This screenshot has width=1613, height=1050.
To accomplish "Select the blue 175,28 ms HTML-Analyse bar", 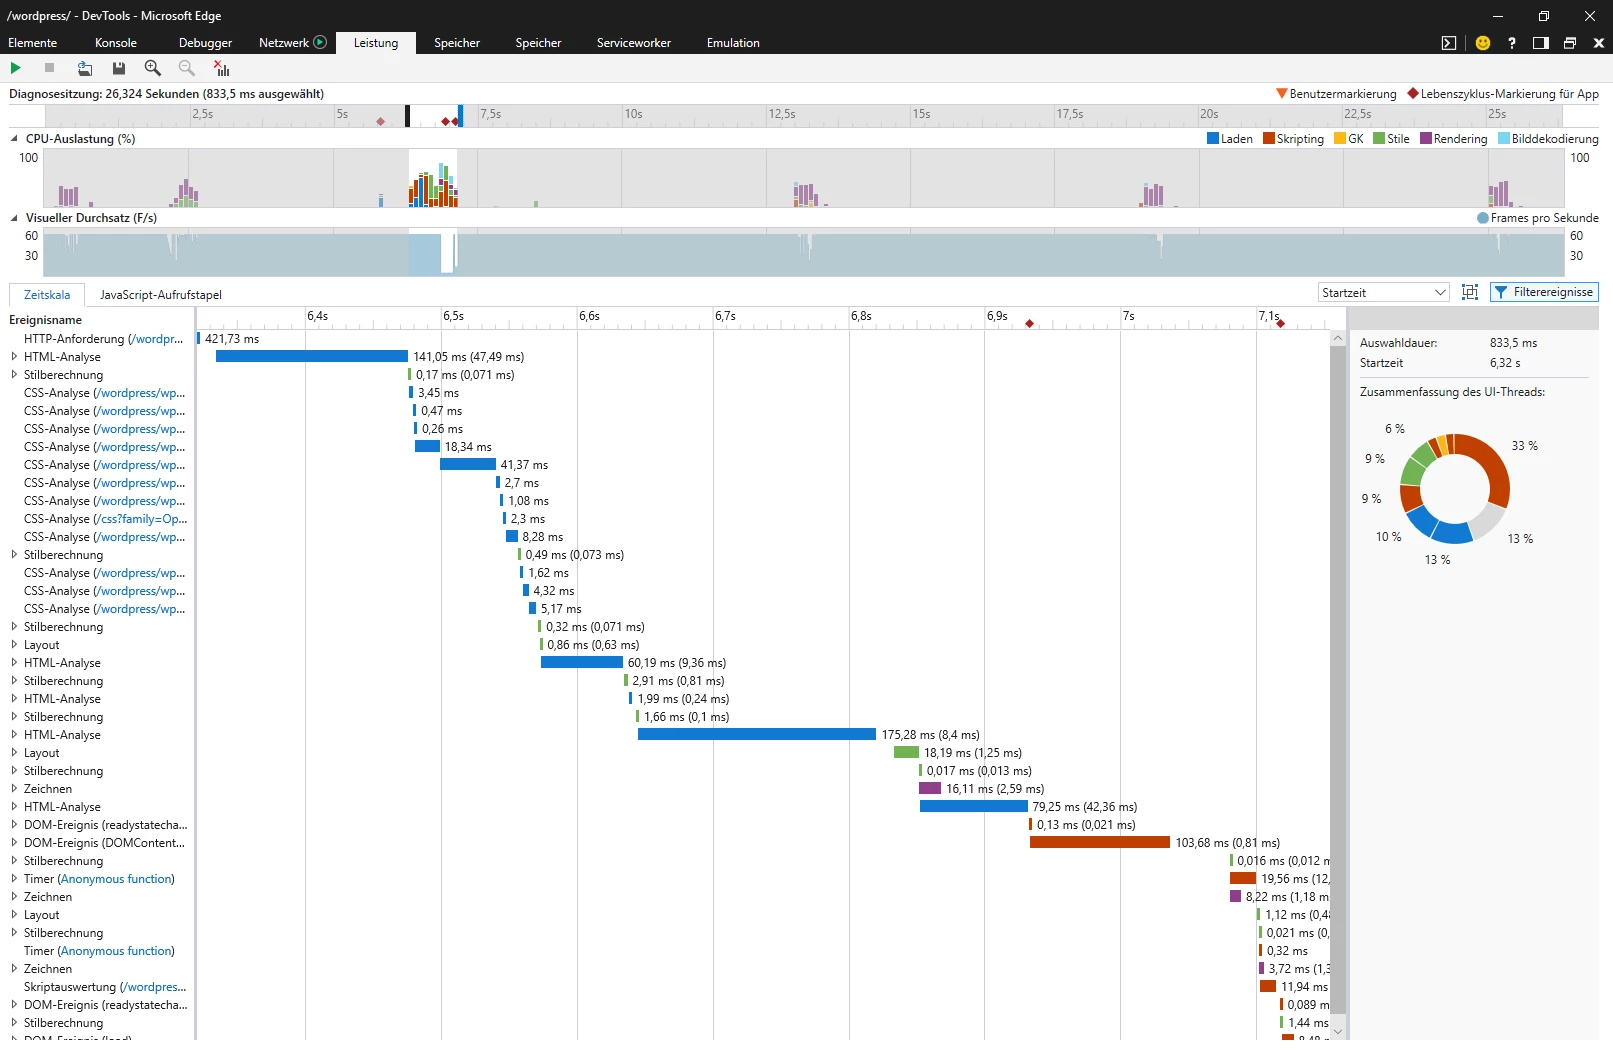I will pos(757,735).
